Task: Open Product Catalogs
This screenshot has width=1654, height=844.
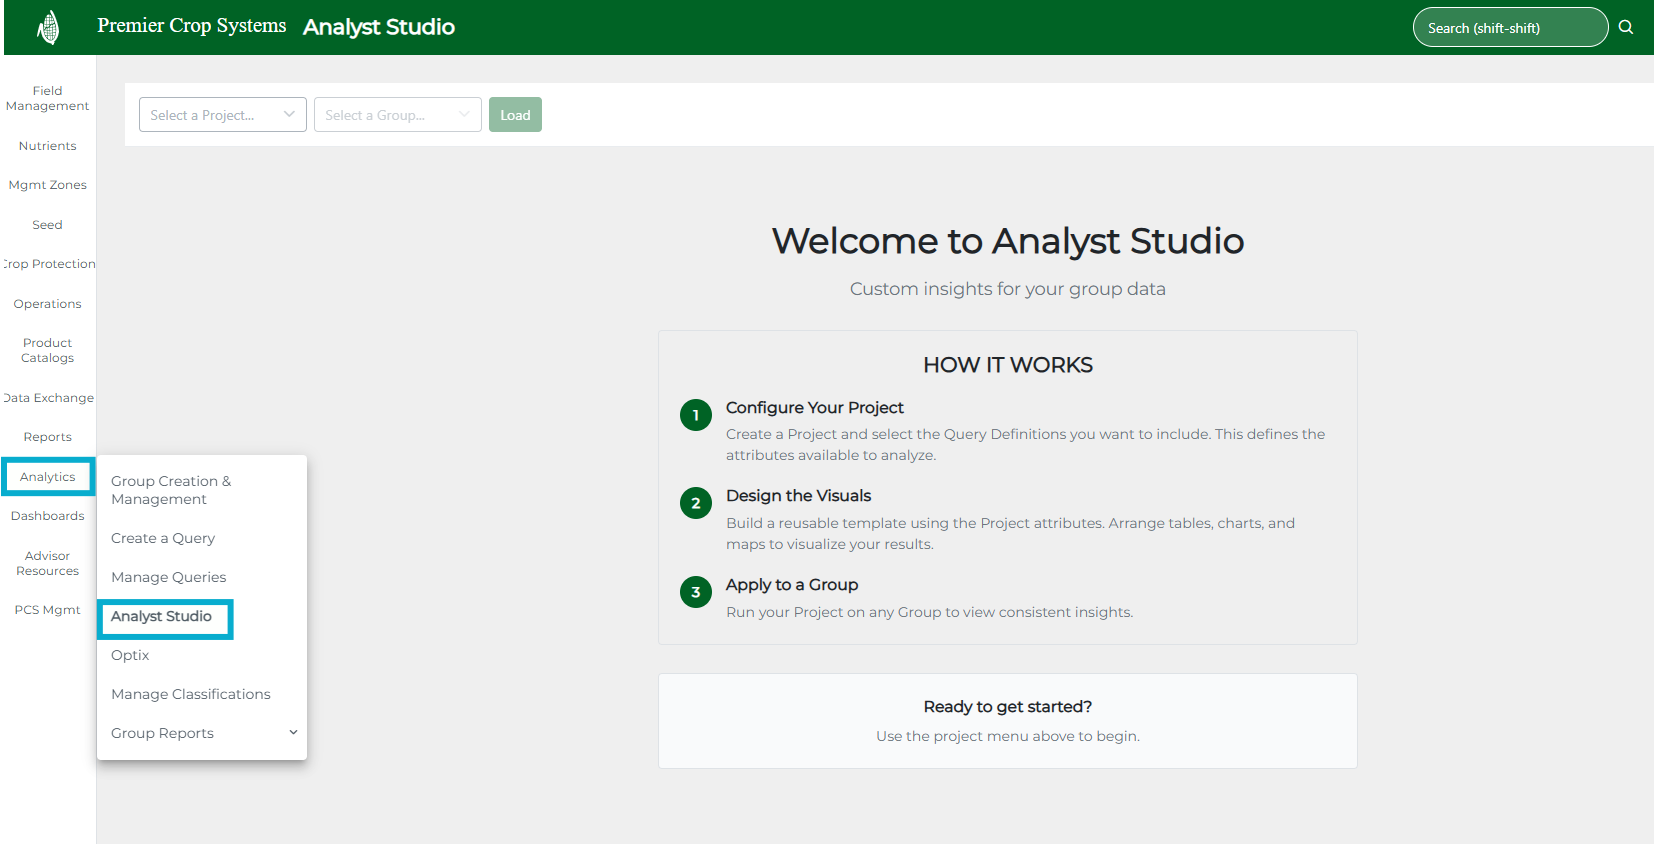Action: click(x=47, y=350)
